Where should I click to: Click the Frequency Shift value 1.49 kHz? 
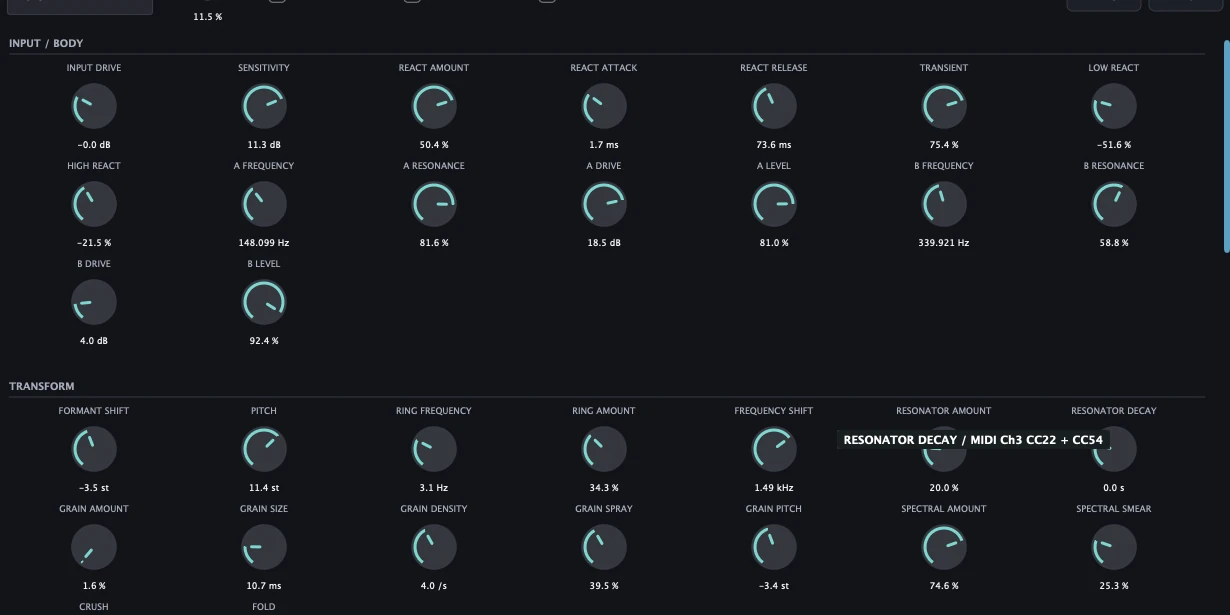coord(774,488)
